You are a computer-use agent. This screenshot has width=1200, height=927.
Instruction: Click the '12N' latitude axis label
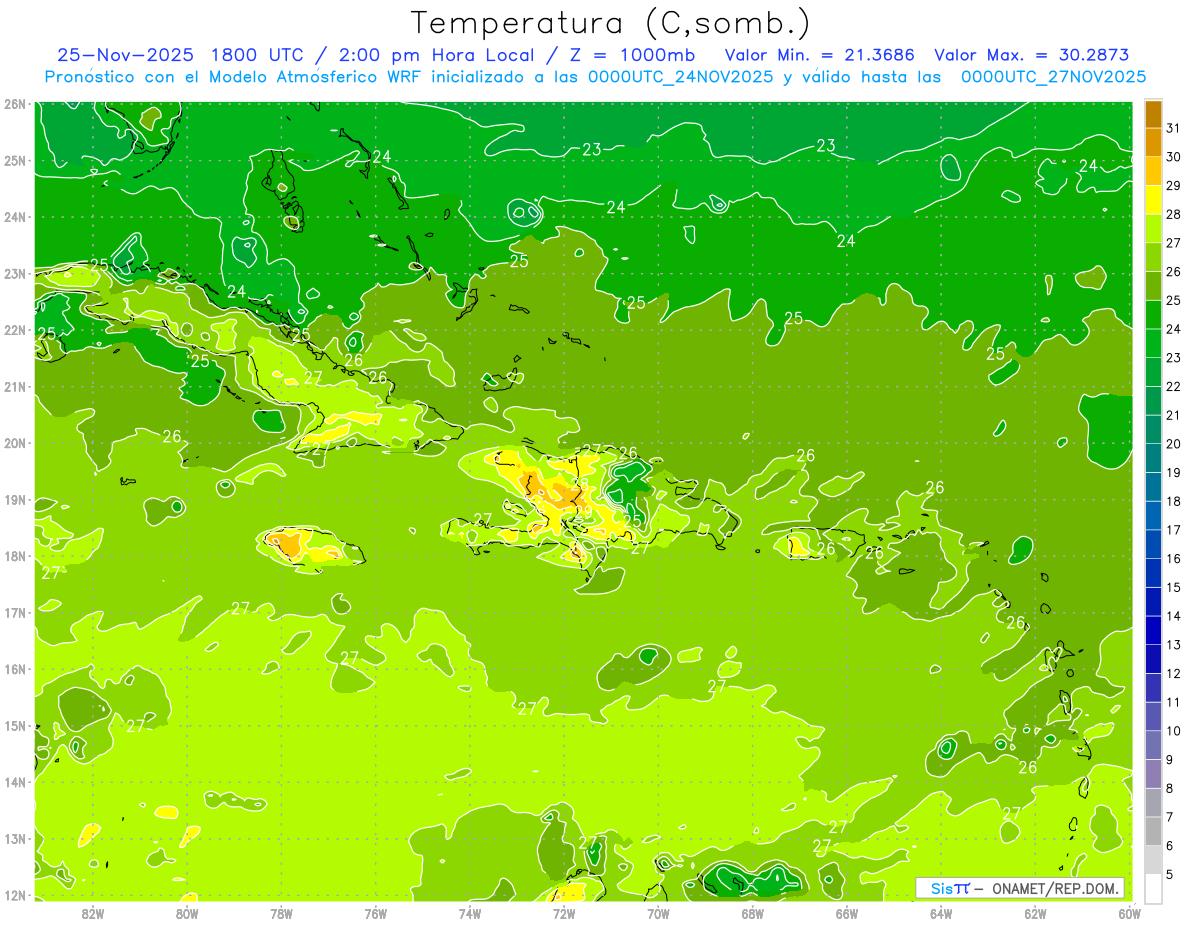point(14,895)
